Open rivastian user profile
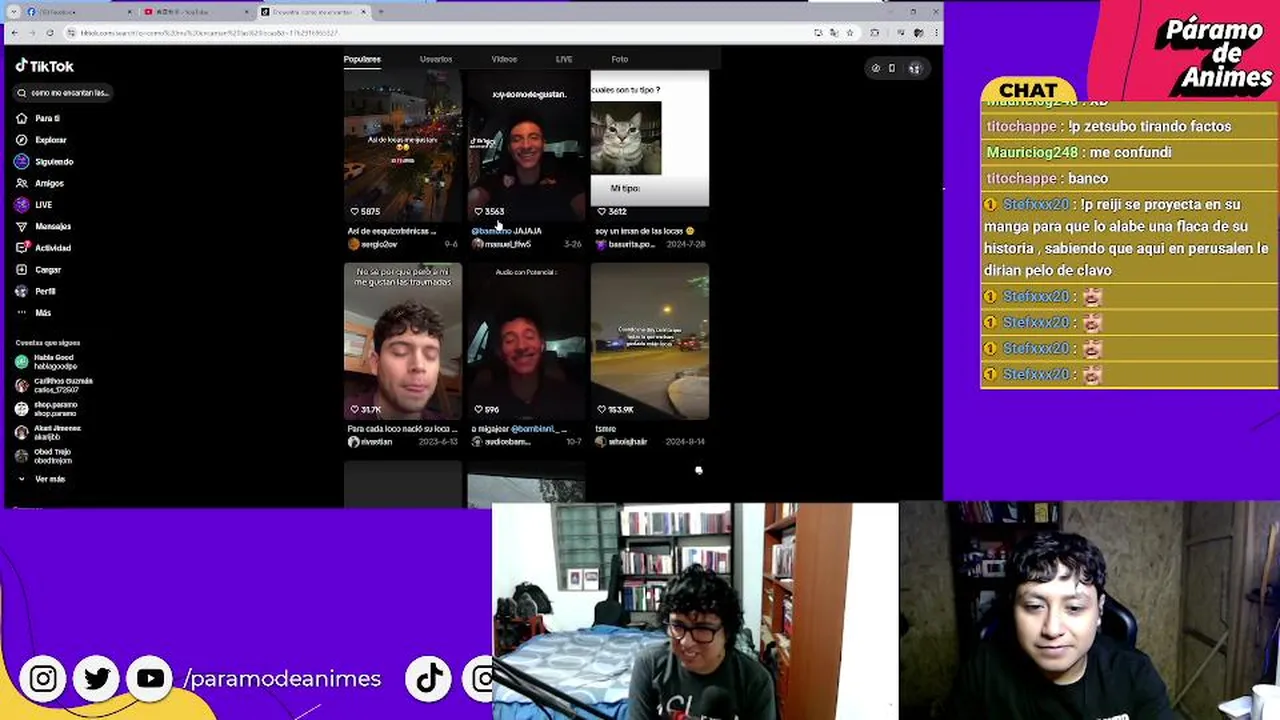1280x720 pixels. point(370,442)
